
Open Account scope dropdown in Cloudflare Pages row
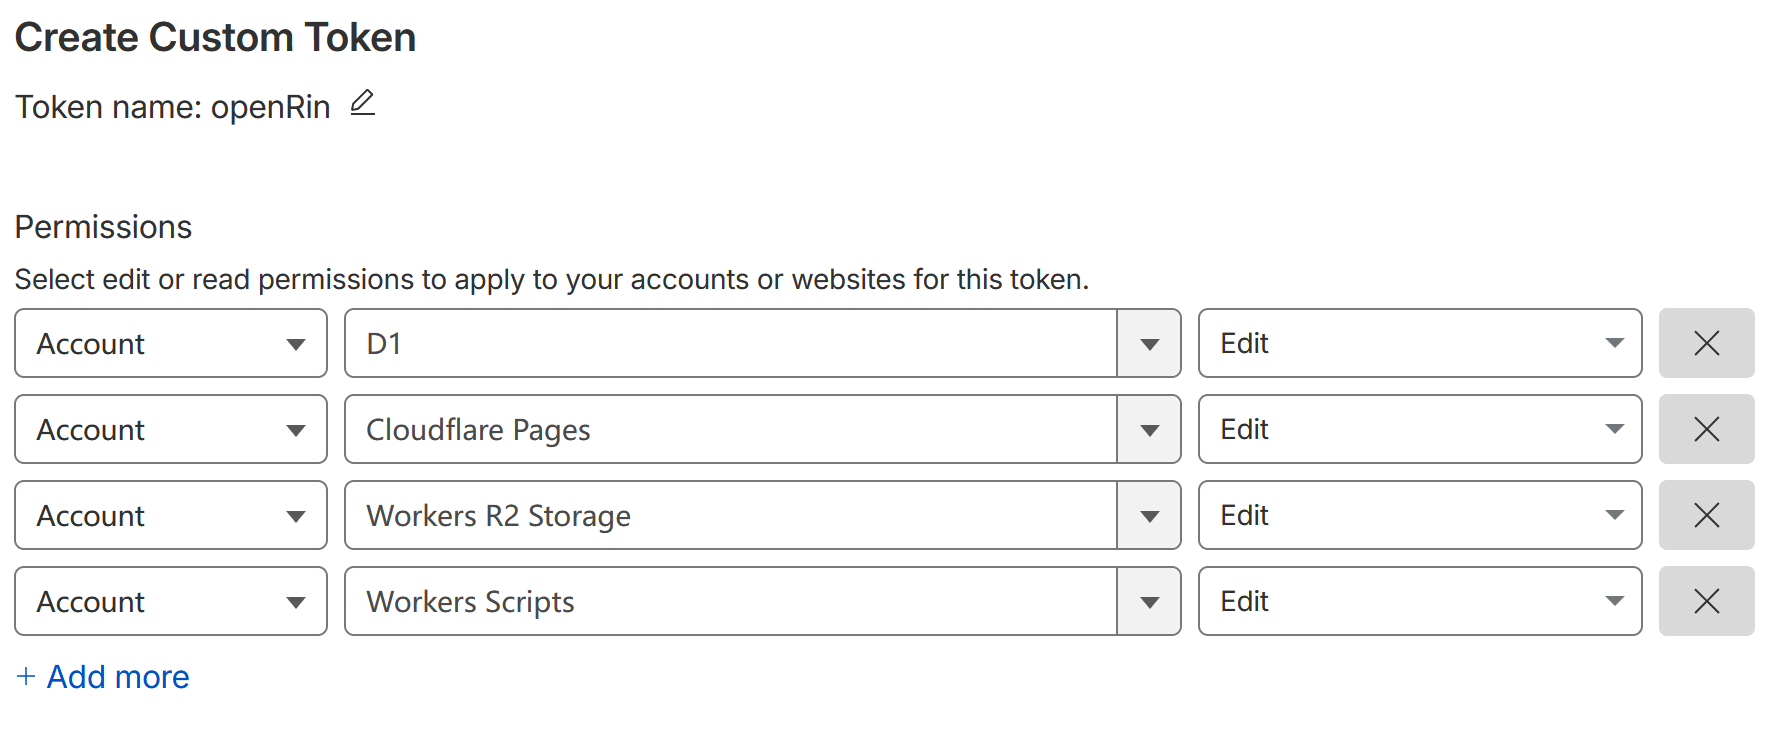pyautogui.click(x=171, y=429)
